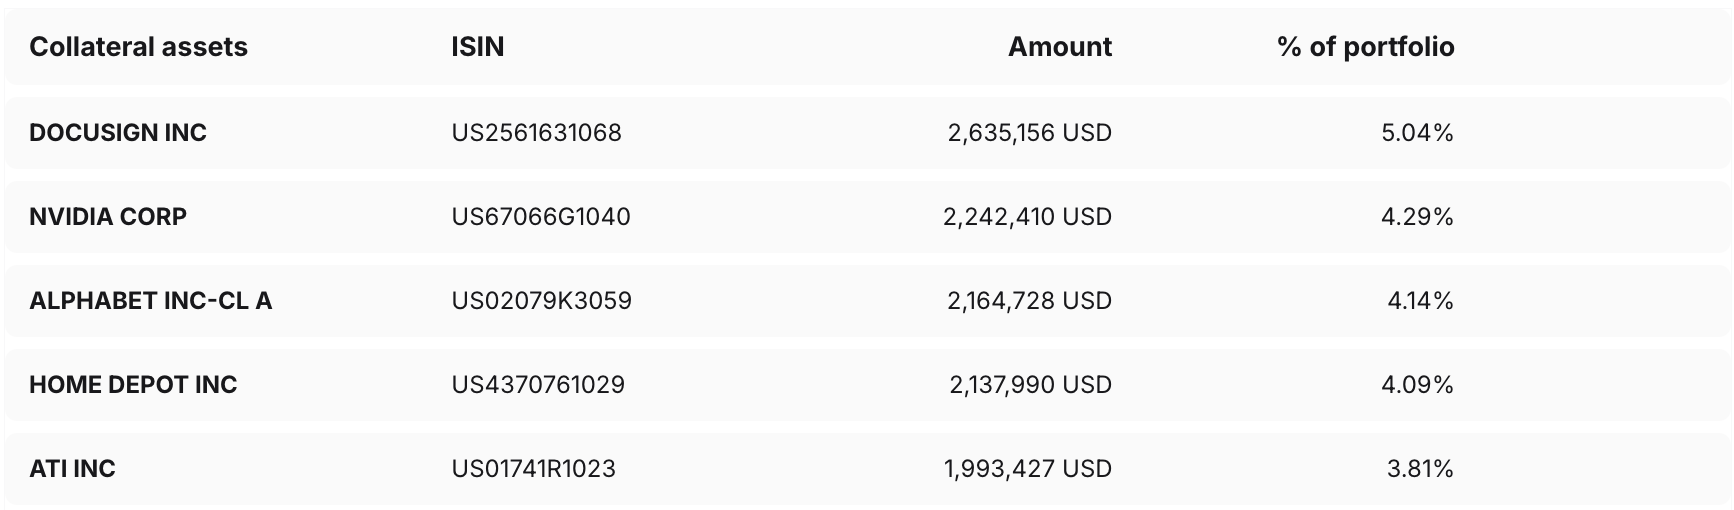The width and height of the screenshot is (1734, 510).
Task: Click ISIN code US4370761029
Action: (x=538, y=385)
